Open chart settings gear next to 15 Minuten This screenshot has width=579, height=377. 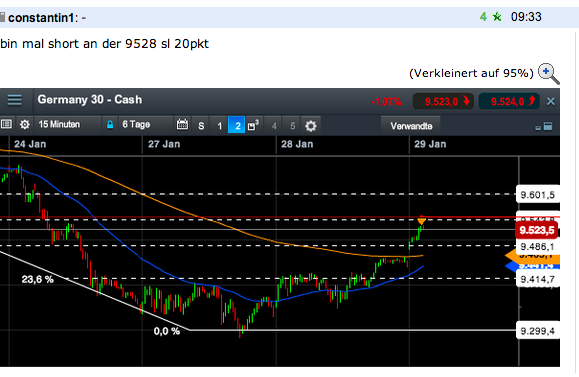coord(25,124)
